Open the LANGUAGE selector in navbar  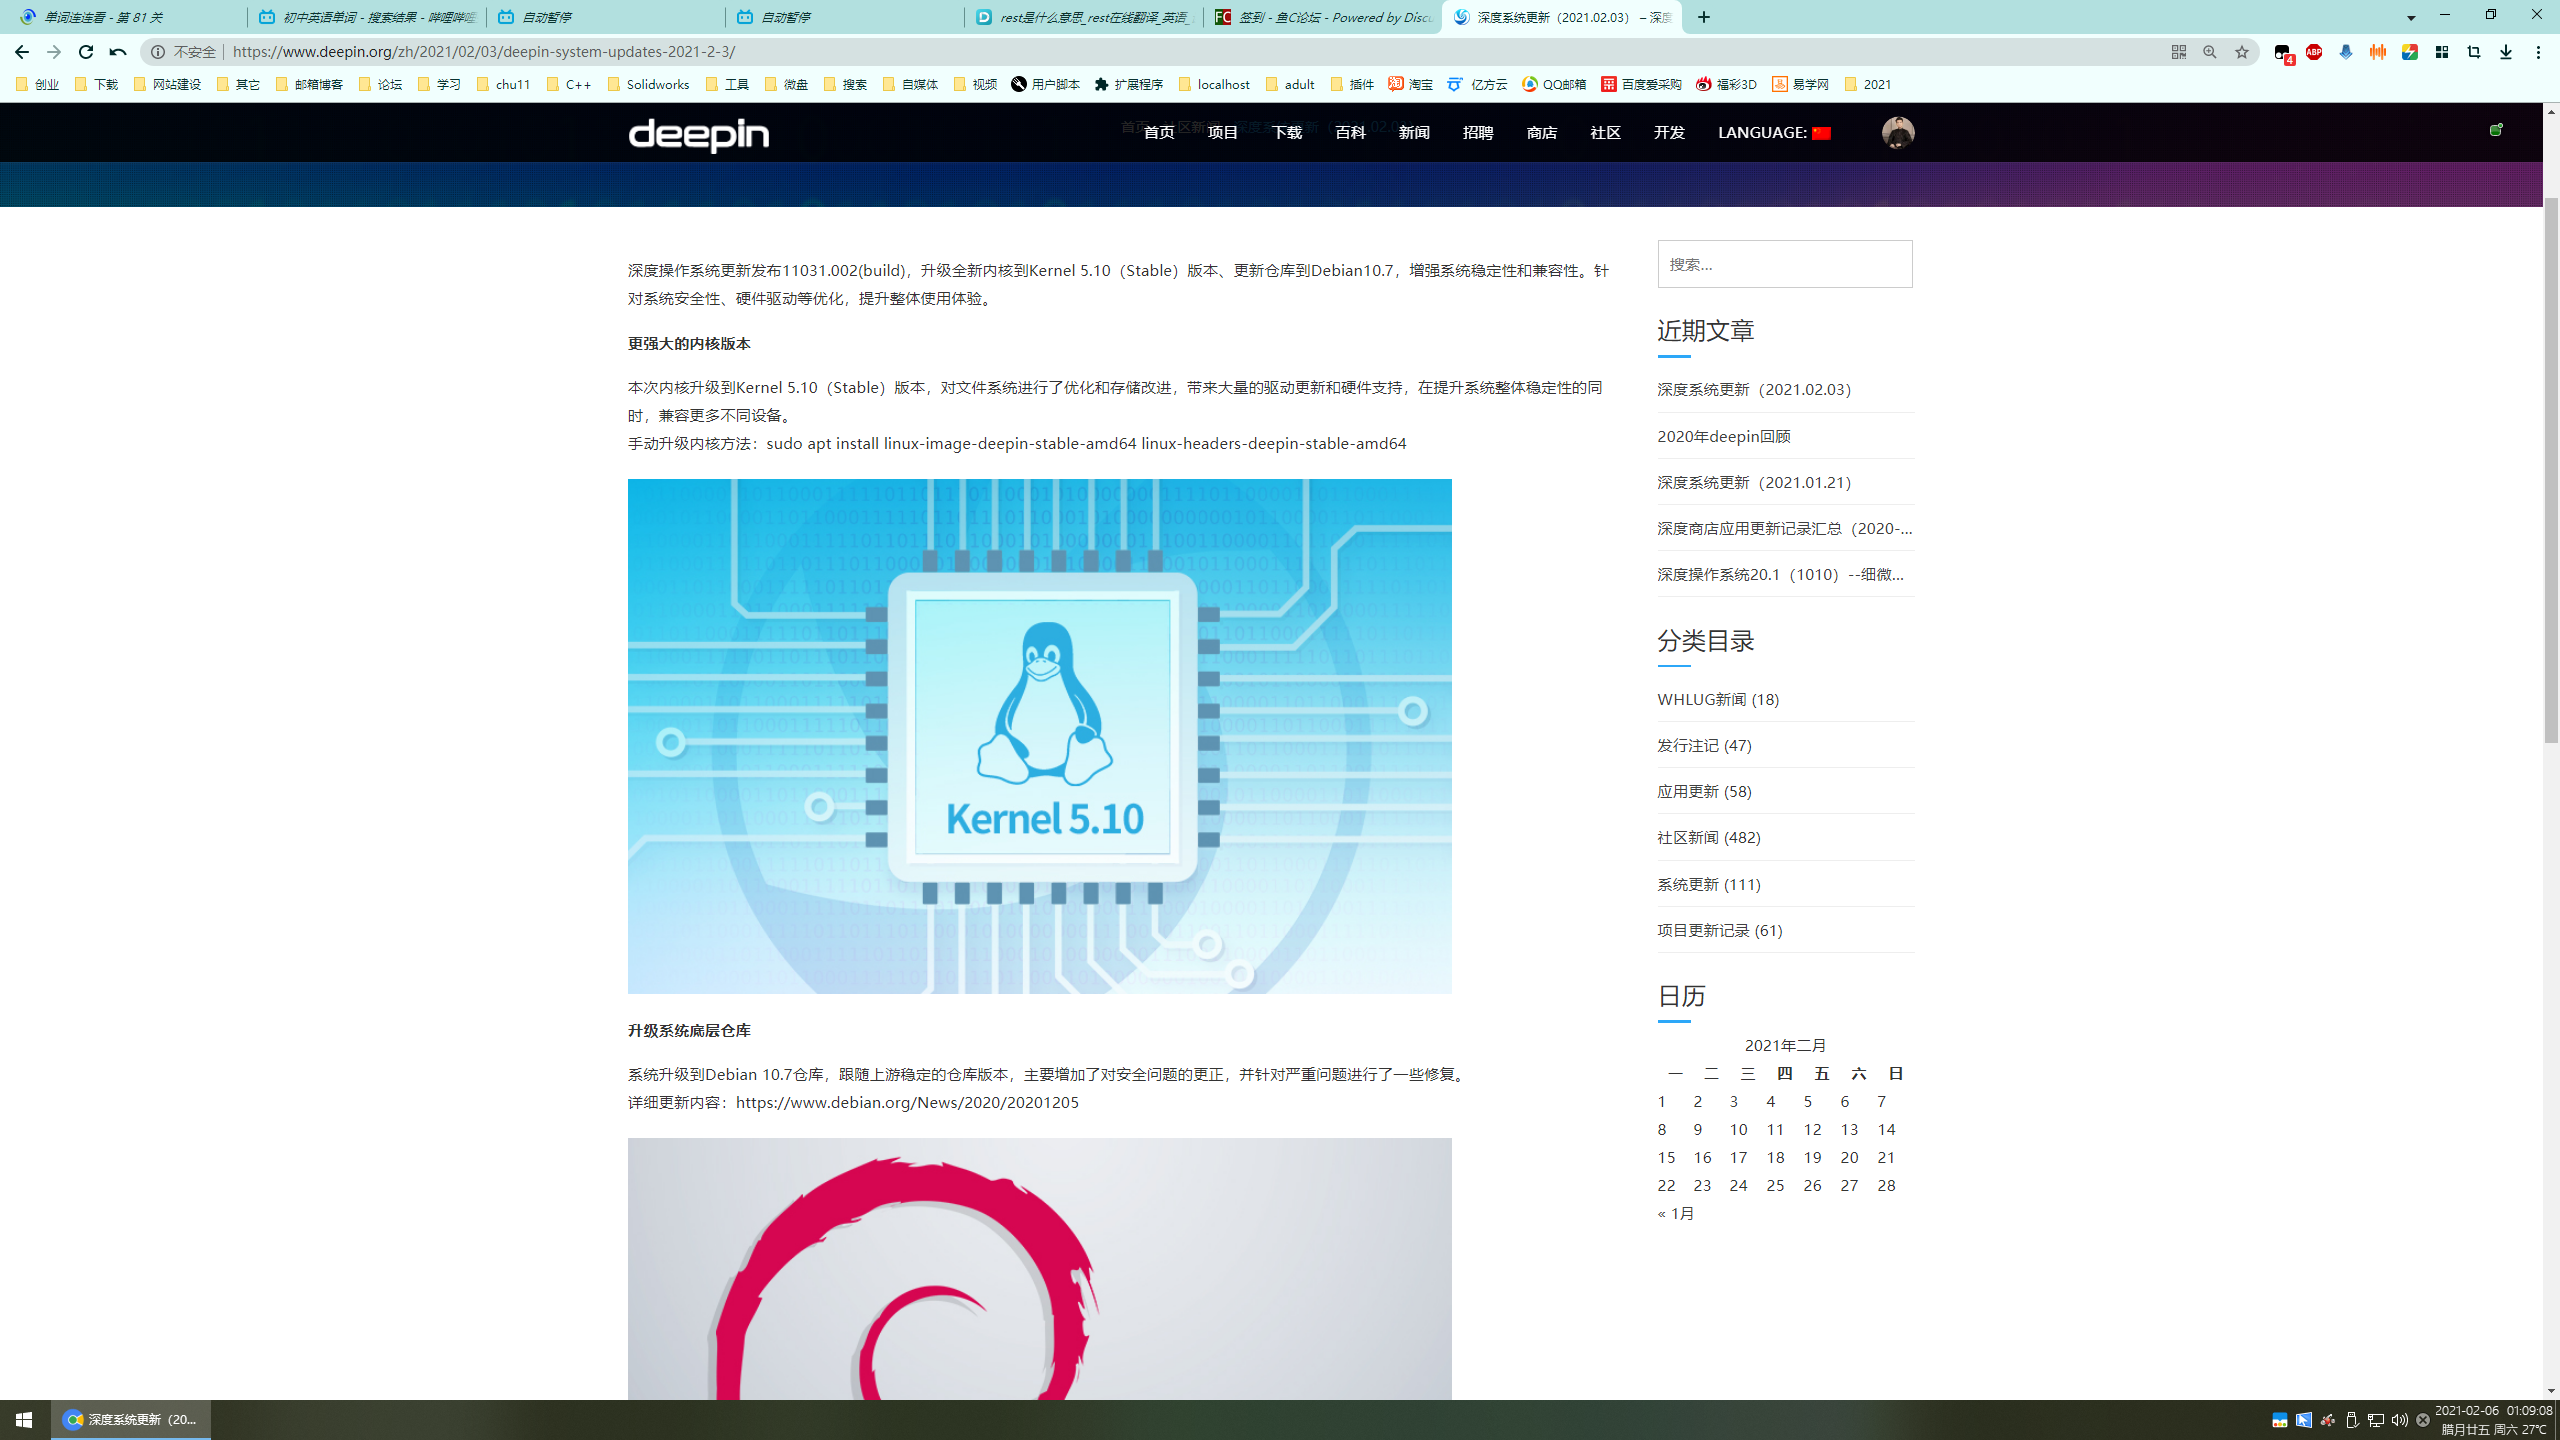point(1774,133)
